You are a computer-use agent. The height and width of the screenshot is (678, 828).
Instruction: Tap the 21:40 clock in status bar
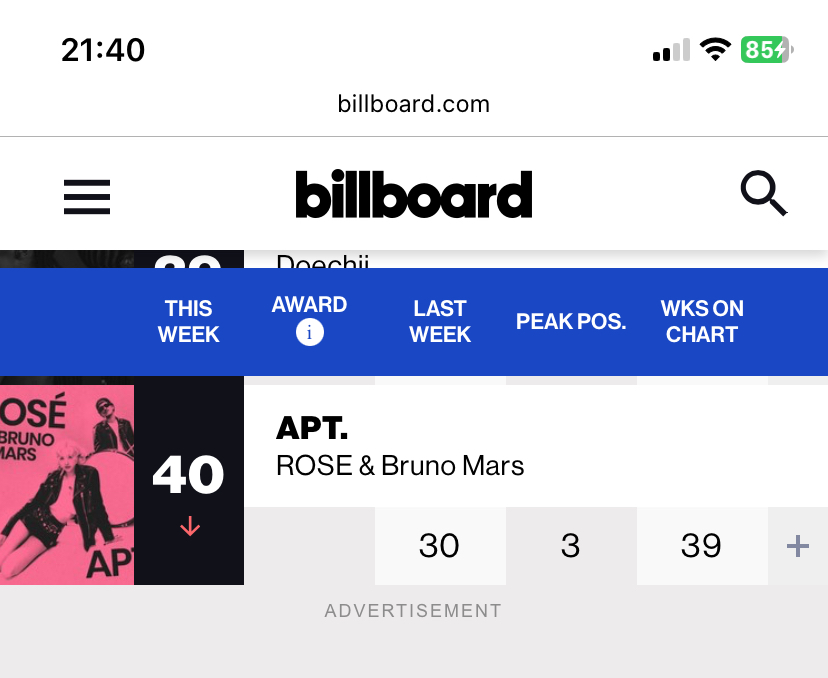103,50
